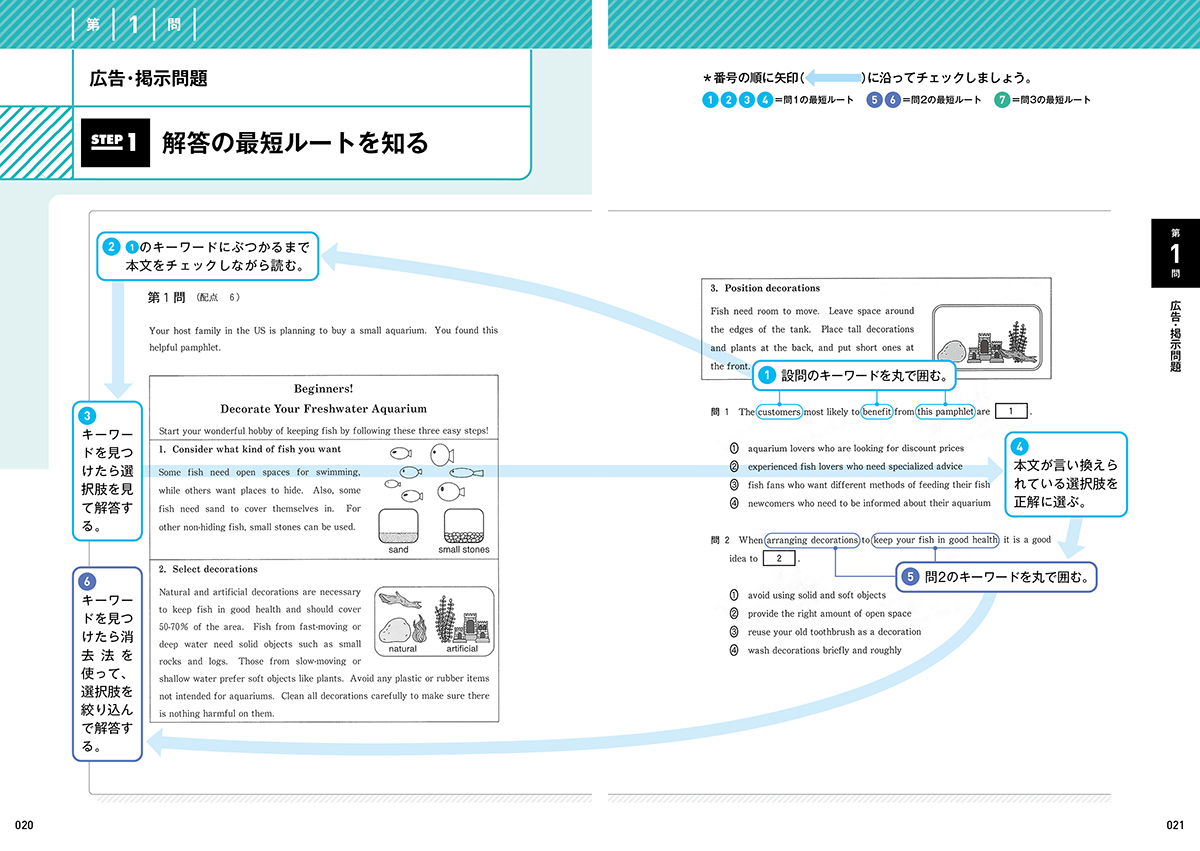The height and width of the screenshot is (851, 1200).
Task: Click the circled phrase 'keep your fish in good health'
Action: [x=935, y=540]
